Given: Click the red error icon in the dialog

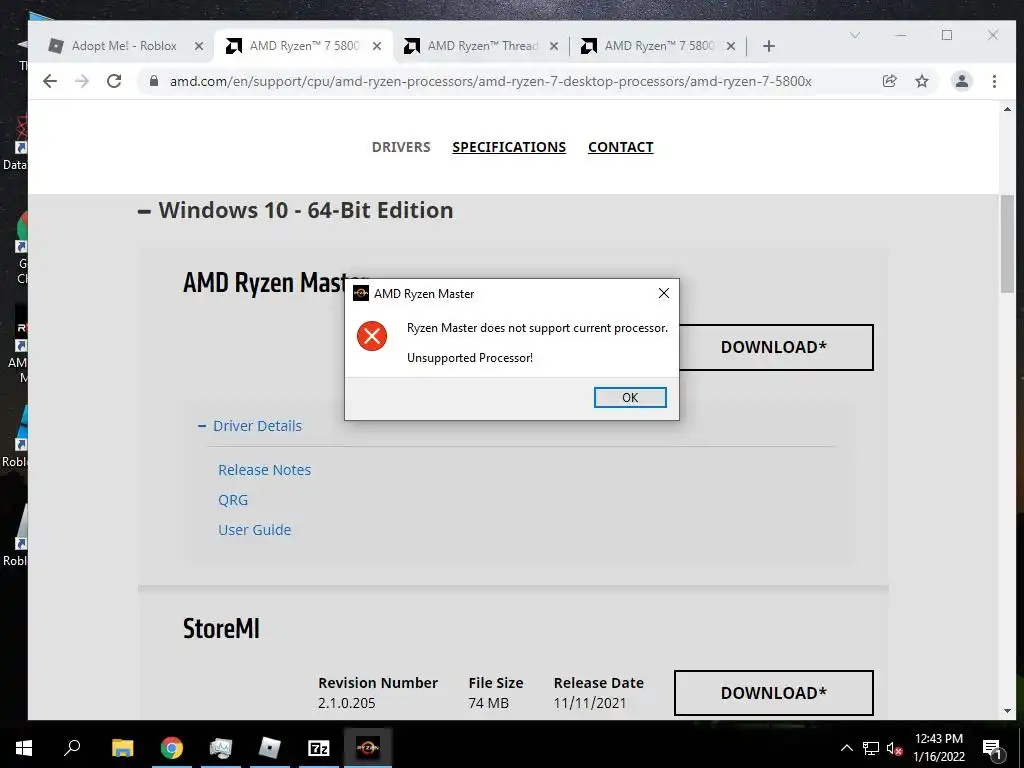Looking at the screenshot, I should tap(372, 336).
